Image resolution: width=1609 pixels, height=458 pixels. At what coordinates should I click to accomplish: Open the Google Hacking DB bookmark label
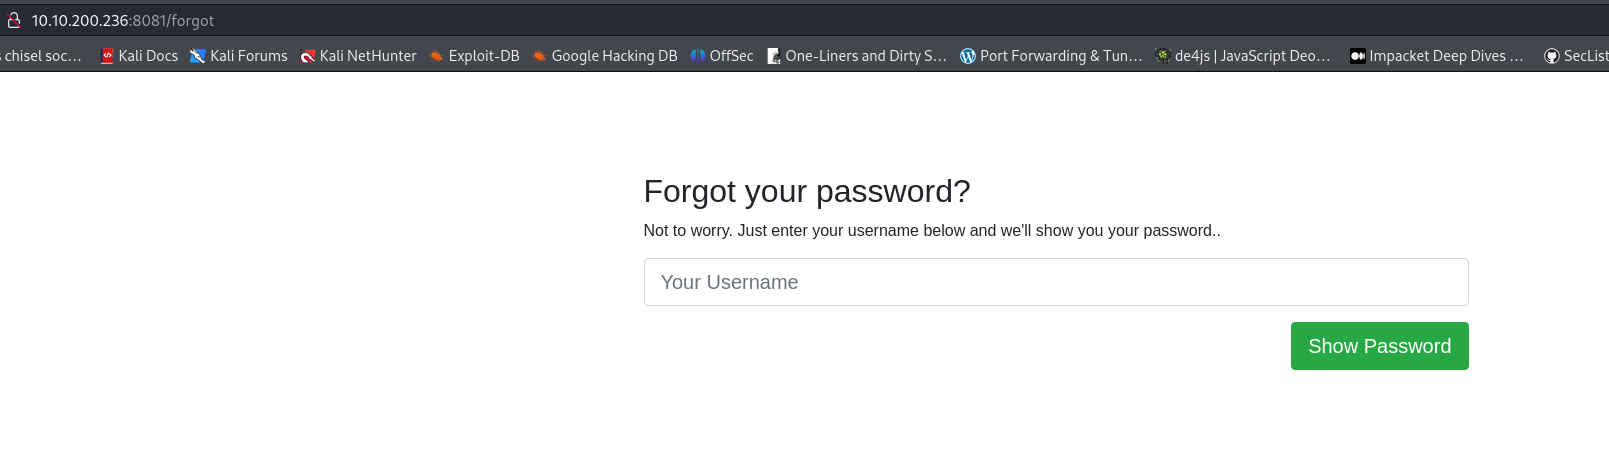tap(615, 56)
